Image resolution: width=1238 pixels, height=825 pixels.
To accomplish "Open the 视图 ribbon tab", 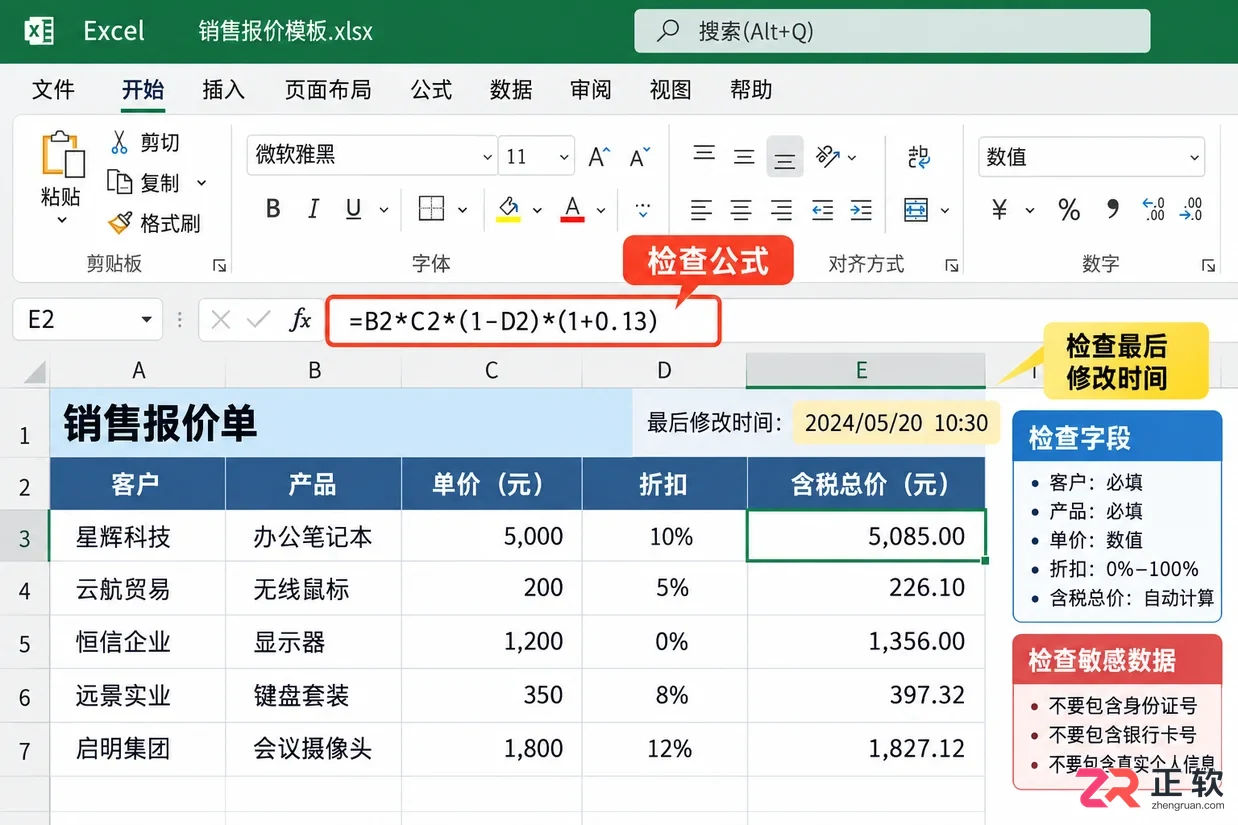I will (670, 90).
